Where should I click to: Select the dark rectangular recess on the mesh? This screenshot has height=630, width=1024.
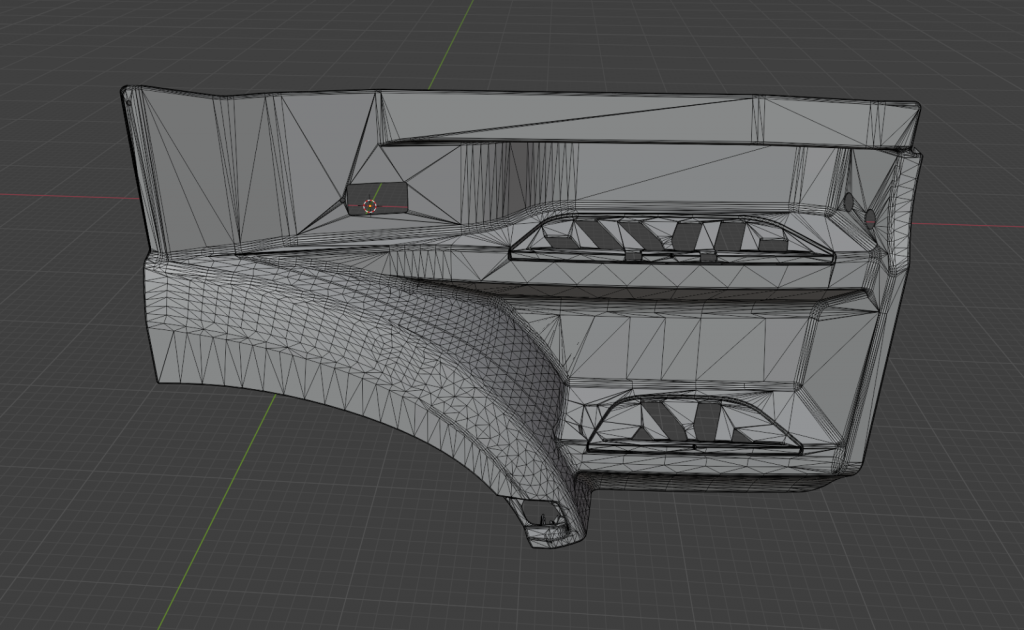[x=377, y=198]
